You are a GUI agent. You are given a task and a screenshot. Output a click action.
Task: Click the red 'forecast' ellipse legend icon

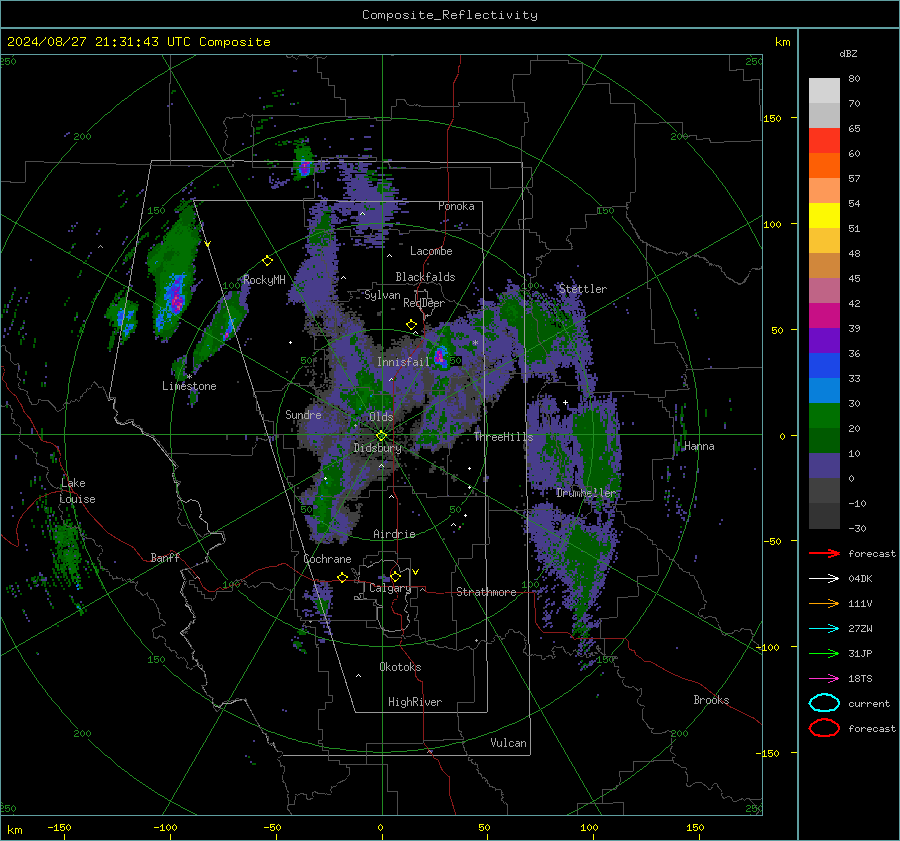pyautogui.click(x=824, y=728)
